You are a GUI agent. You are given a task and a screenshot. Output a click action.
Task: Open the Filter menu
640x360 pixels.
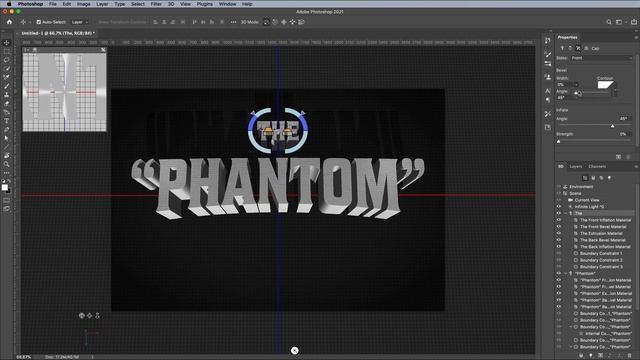click(x=156, y=4)
